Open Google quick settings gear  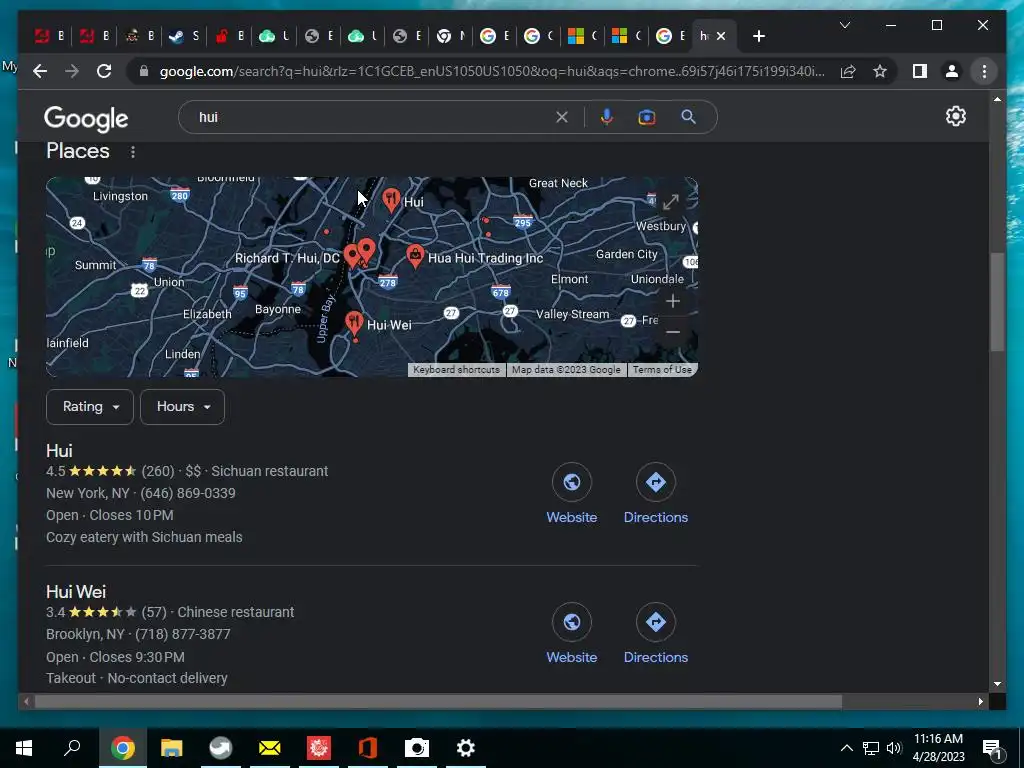pos(955,116)
